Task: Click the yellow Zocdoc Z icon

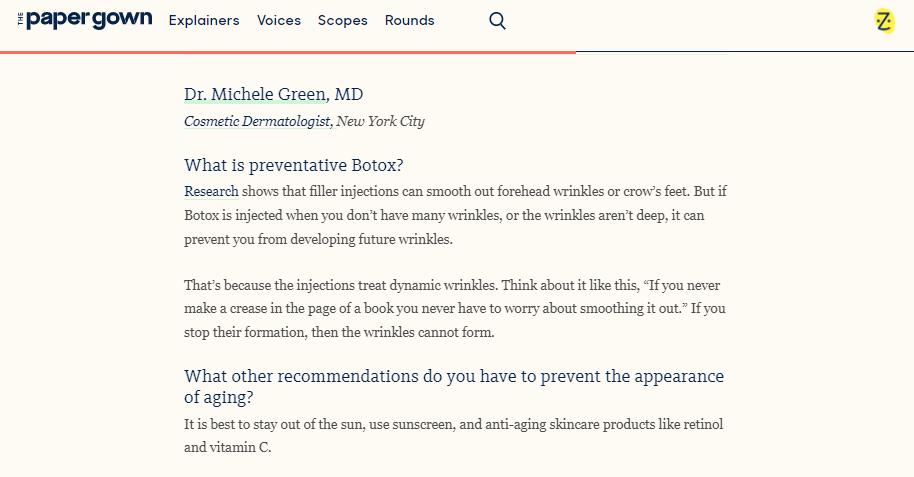Action: click(x=884, y=22)
